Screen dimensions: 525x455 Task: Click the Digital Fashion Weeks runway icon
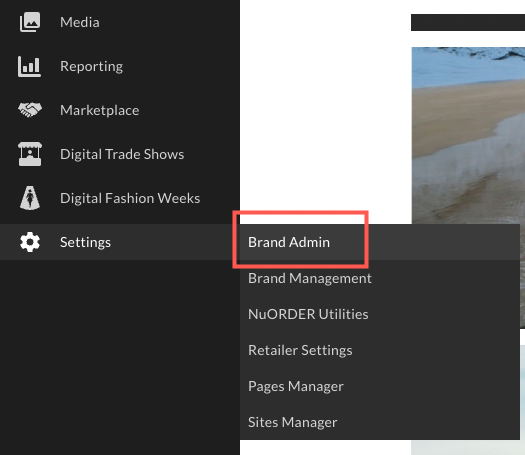pos(30,198)
